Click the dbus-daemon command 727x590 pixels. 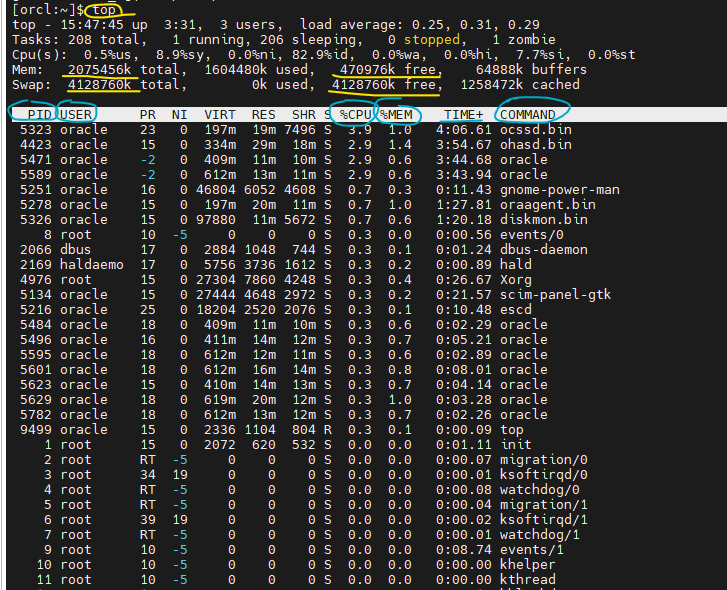click(543, 249)
